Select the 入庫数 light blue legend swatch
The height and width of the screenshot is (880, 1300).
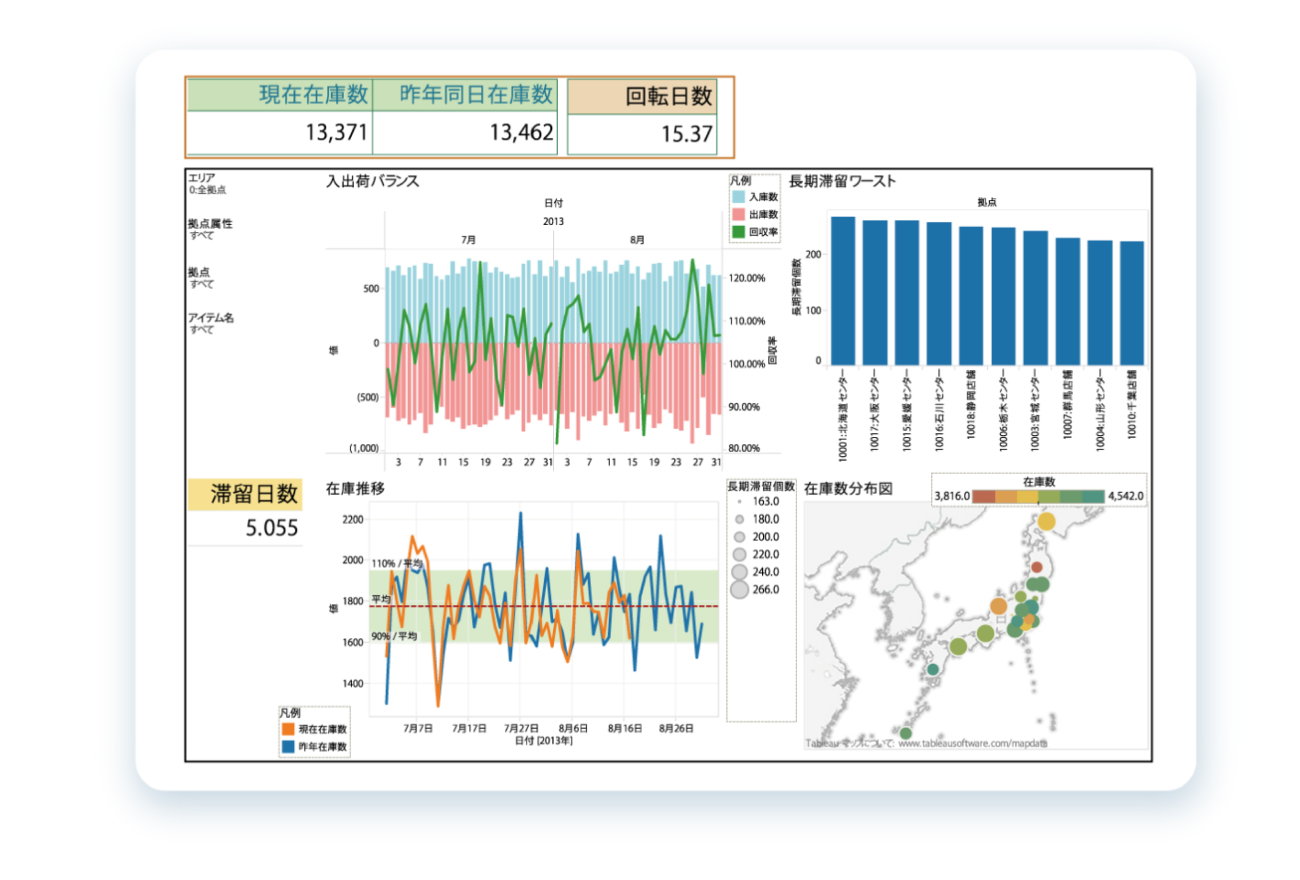coord(739,197)
